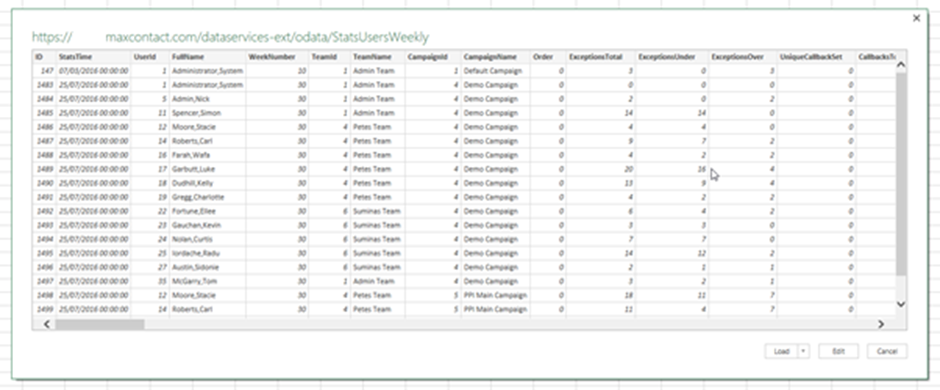Viewport: 940px width, 390px height.
Task: Click the PPI Main Campaign cell in row 1498
Action: coord(495,295)
